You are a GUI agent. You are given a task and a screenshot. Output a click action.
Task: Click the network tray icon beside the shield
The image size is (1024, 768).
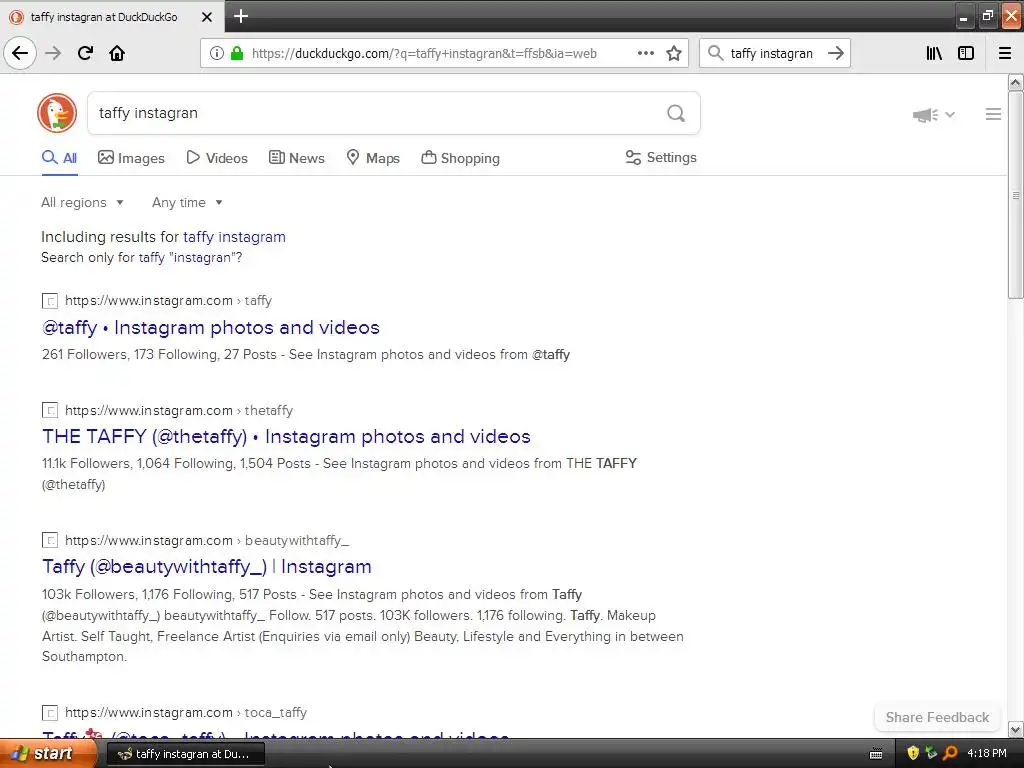tap(931, 753)
